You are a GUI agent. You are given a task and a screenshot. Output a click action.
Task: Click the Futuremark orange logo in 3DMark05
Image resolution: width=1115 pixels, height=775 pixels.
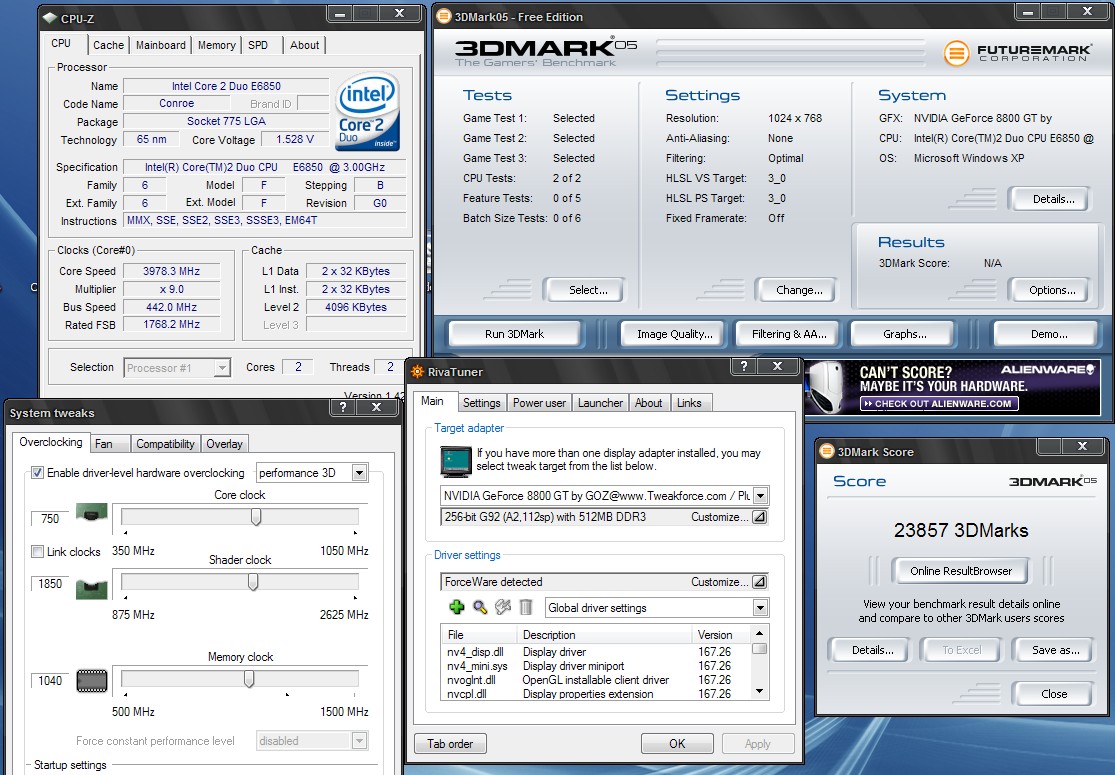[x=956, y=53]
